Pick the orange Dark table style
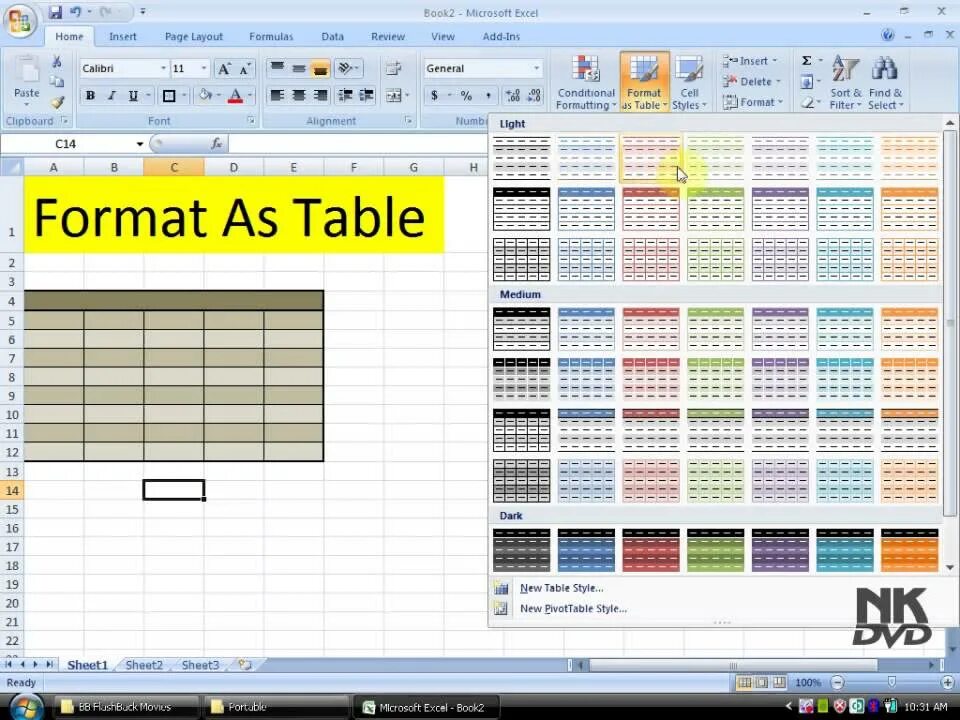 [909, 550]
